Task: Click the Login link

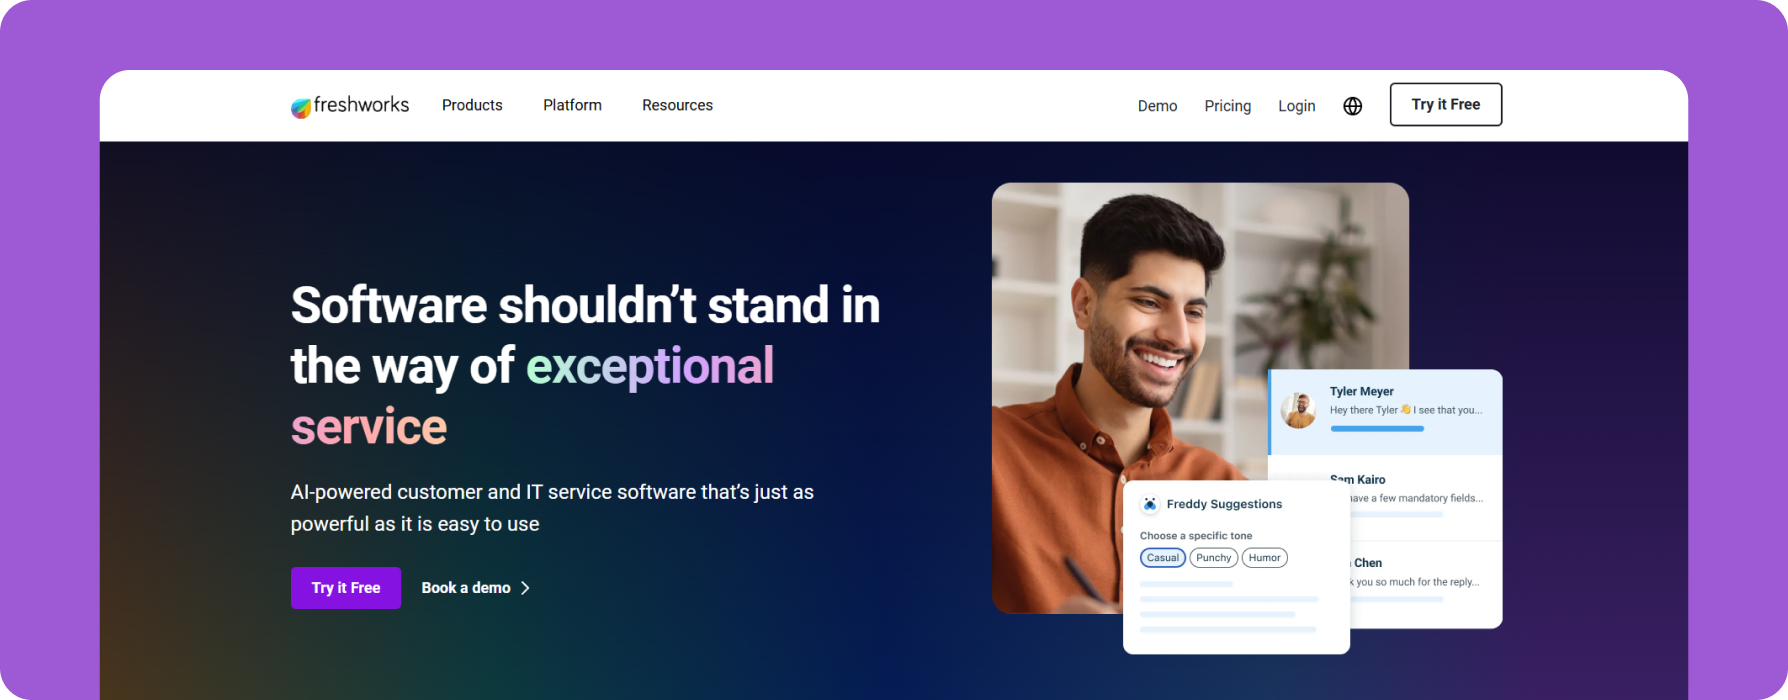Action: click(x=1296, y=106)
